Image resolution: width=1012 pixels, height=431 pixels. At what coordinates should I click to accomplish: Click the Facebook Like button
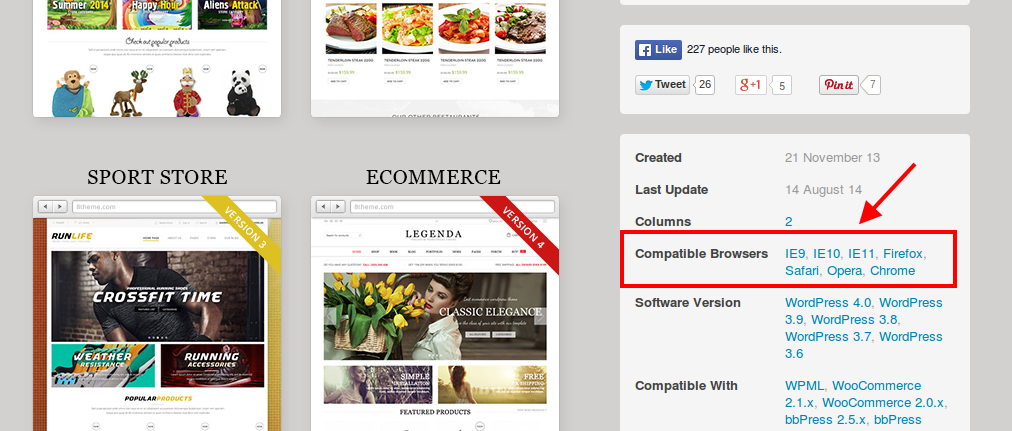[658, 50]
